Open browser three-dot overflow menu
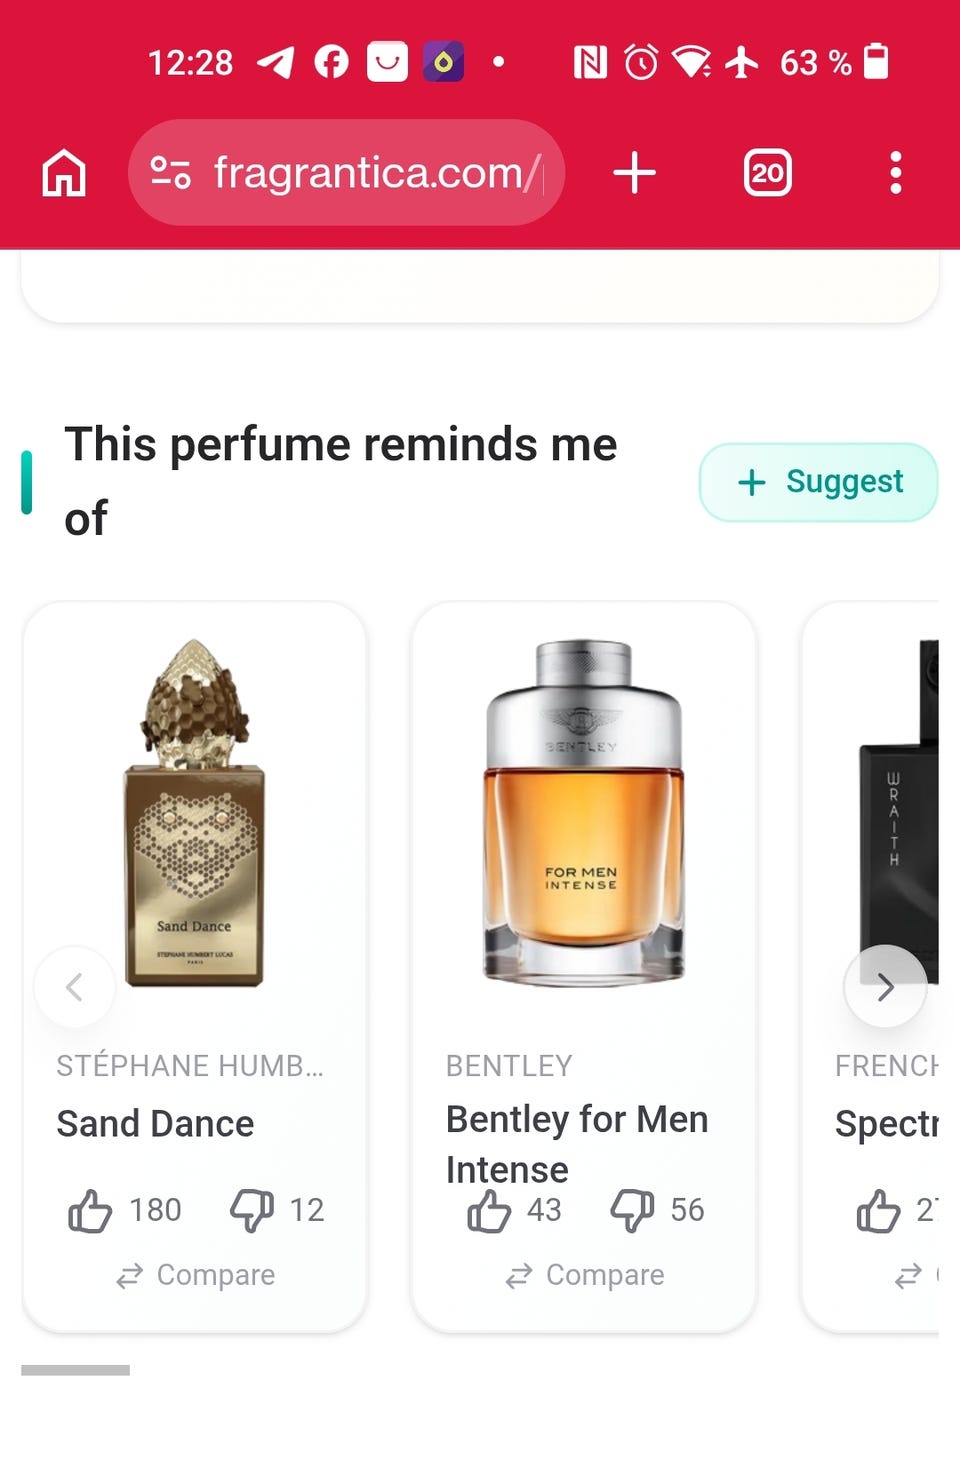The height and width of the screenshot is (1468, 960). point(895,173)
